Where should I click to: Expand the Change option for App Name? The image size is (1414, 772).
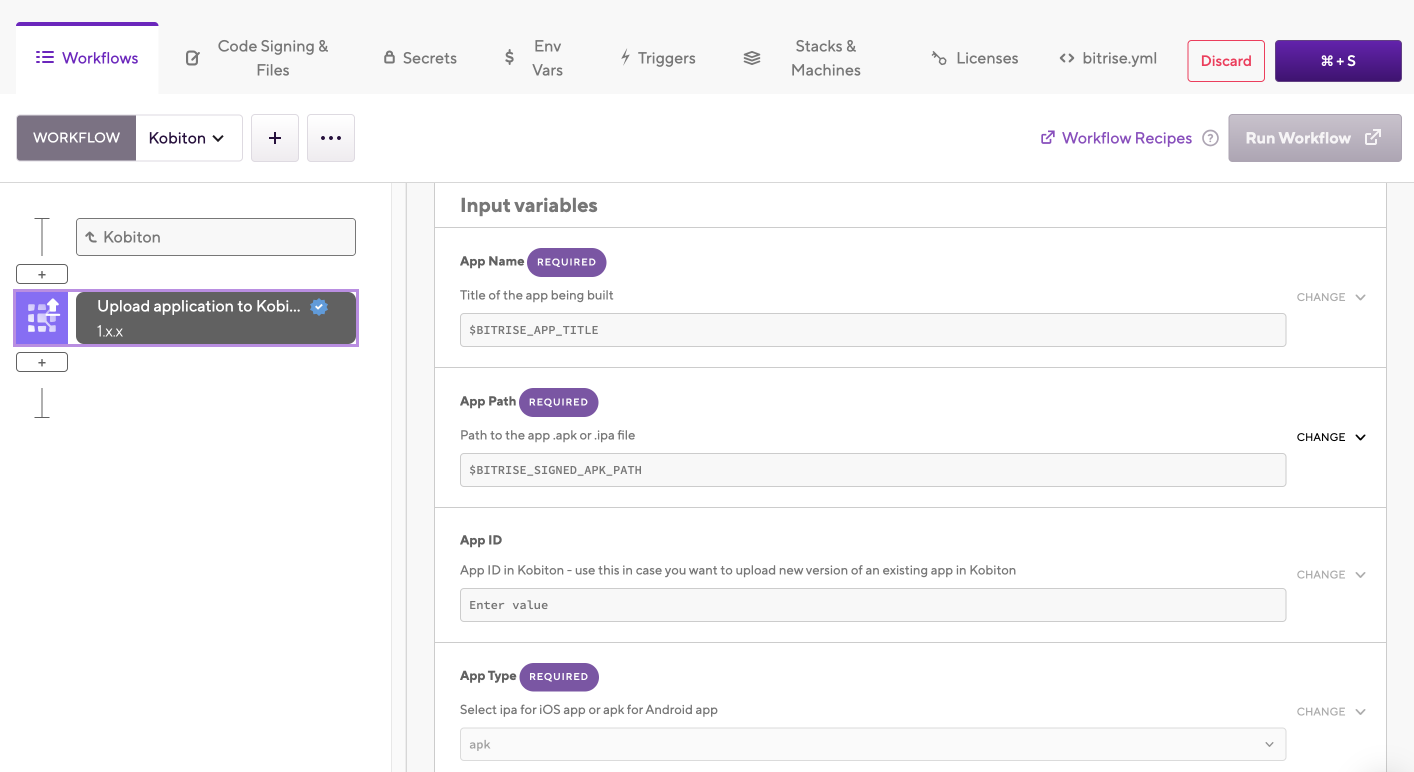pos(1331,297)
